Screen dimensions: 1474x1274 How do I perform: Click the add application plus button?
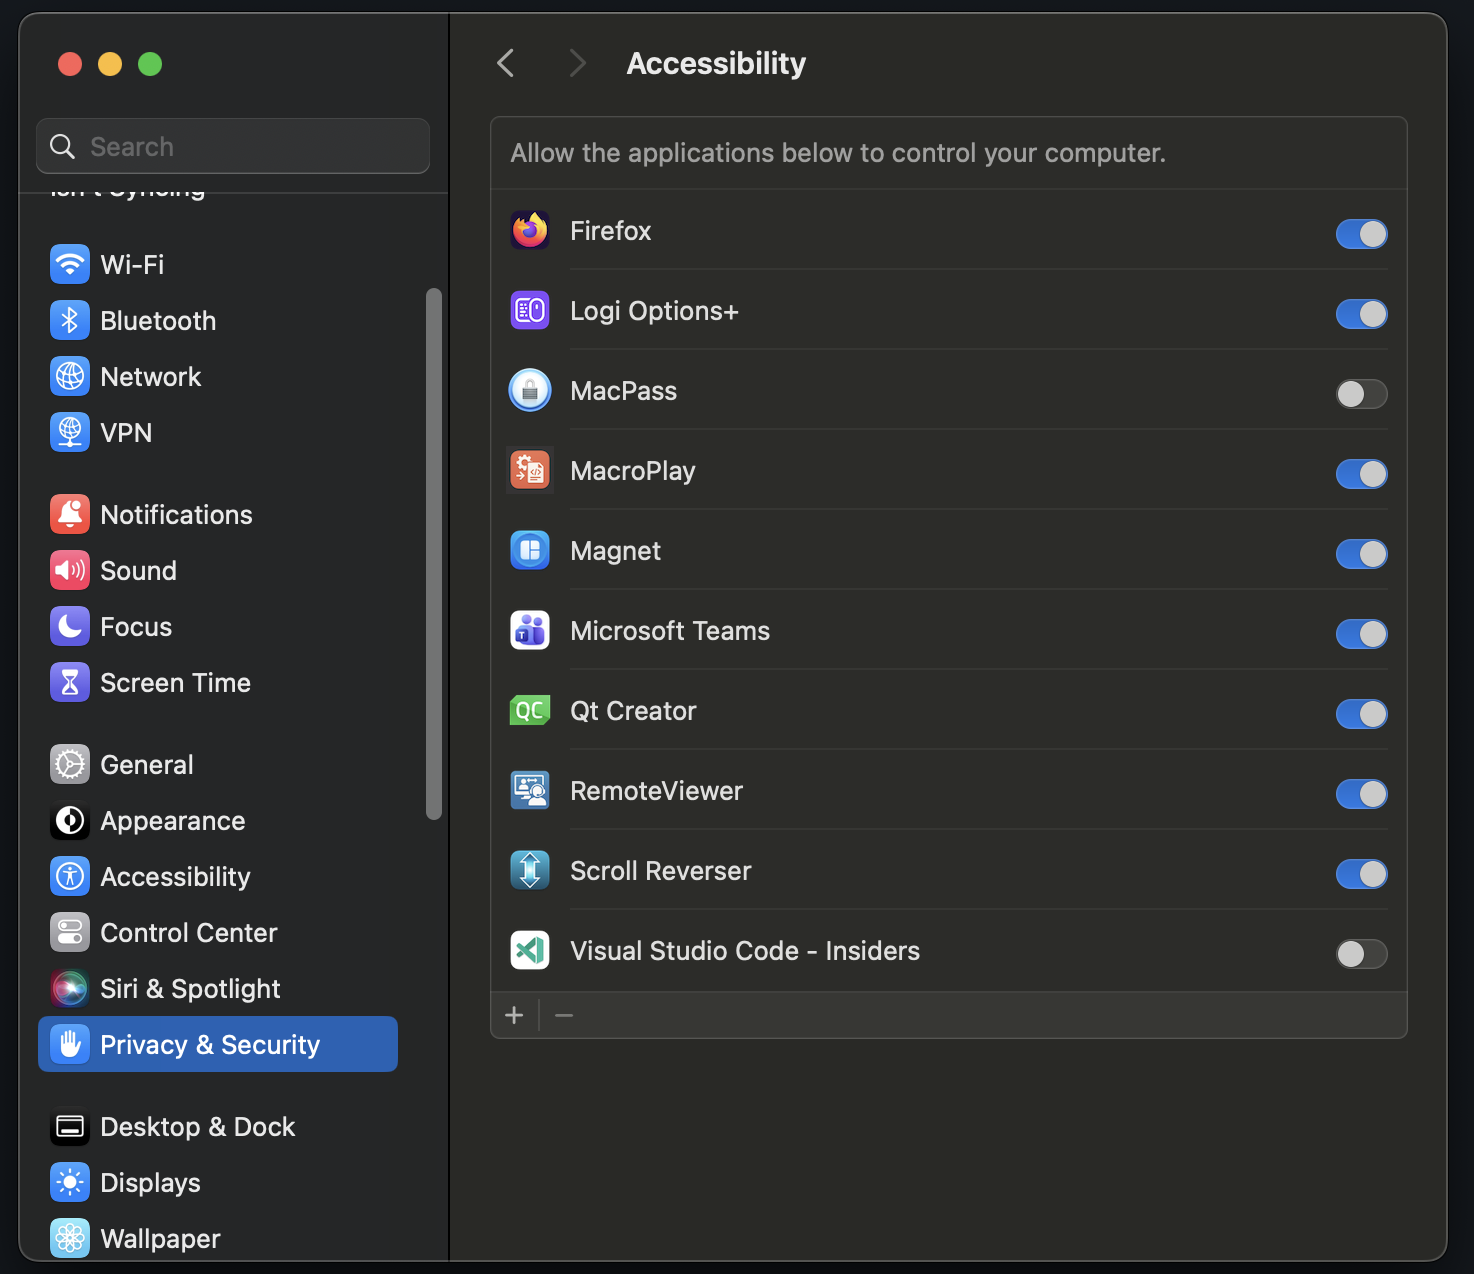(513, 1014)
